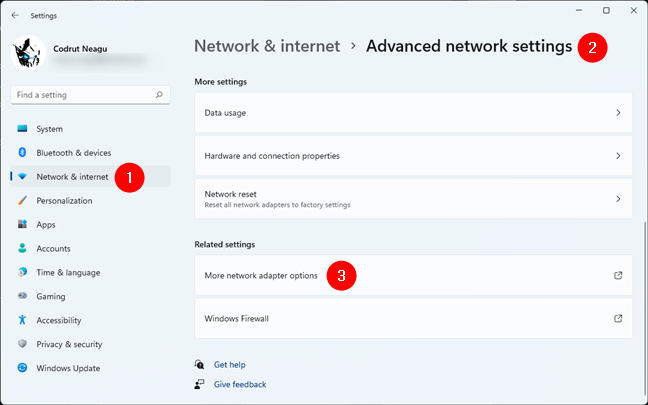648x405 pixels.
Task: Open Windows Update settings
Action: pyautogui.click(x=91, y=368)
